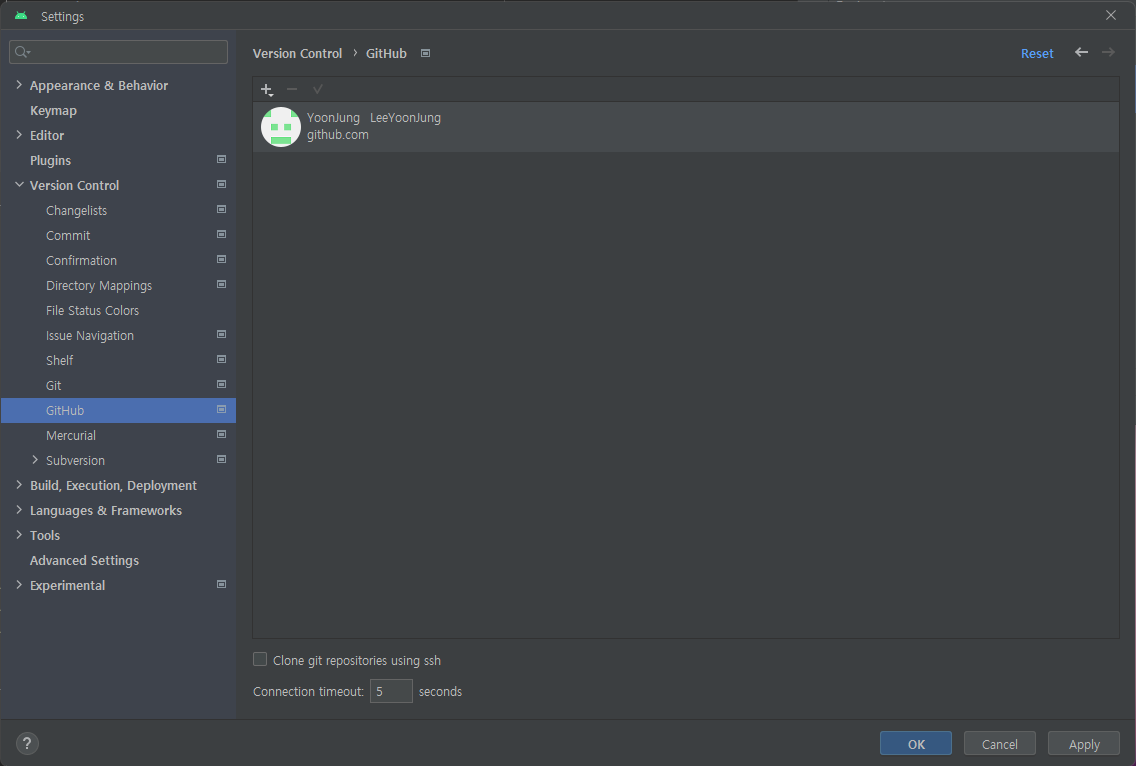Select the YoonJung LeeYoonJung account row
The image size is (1136, 766).
[x=685, y=127]
